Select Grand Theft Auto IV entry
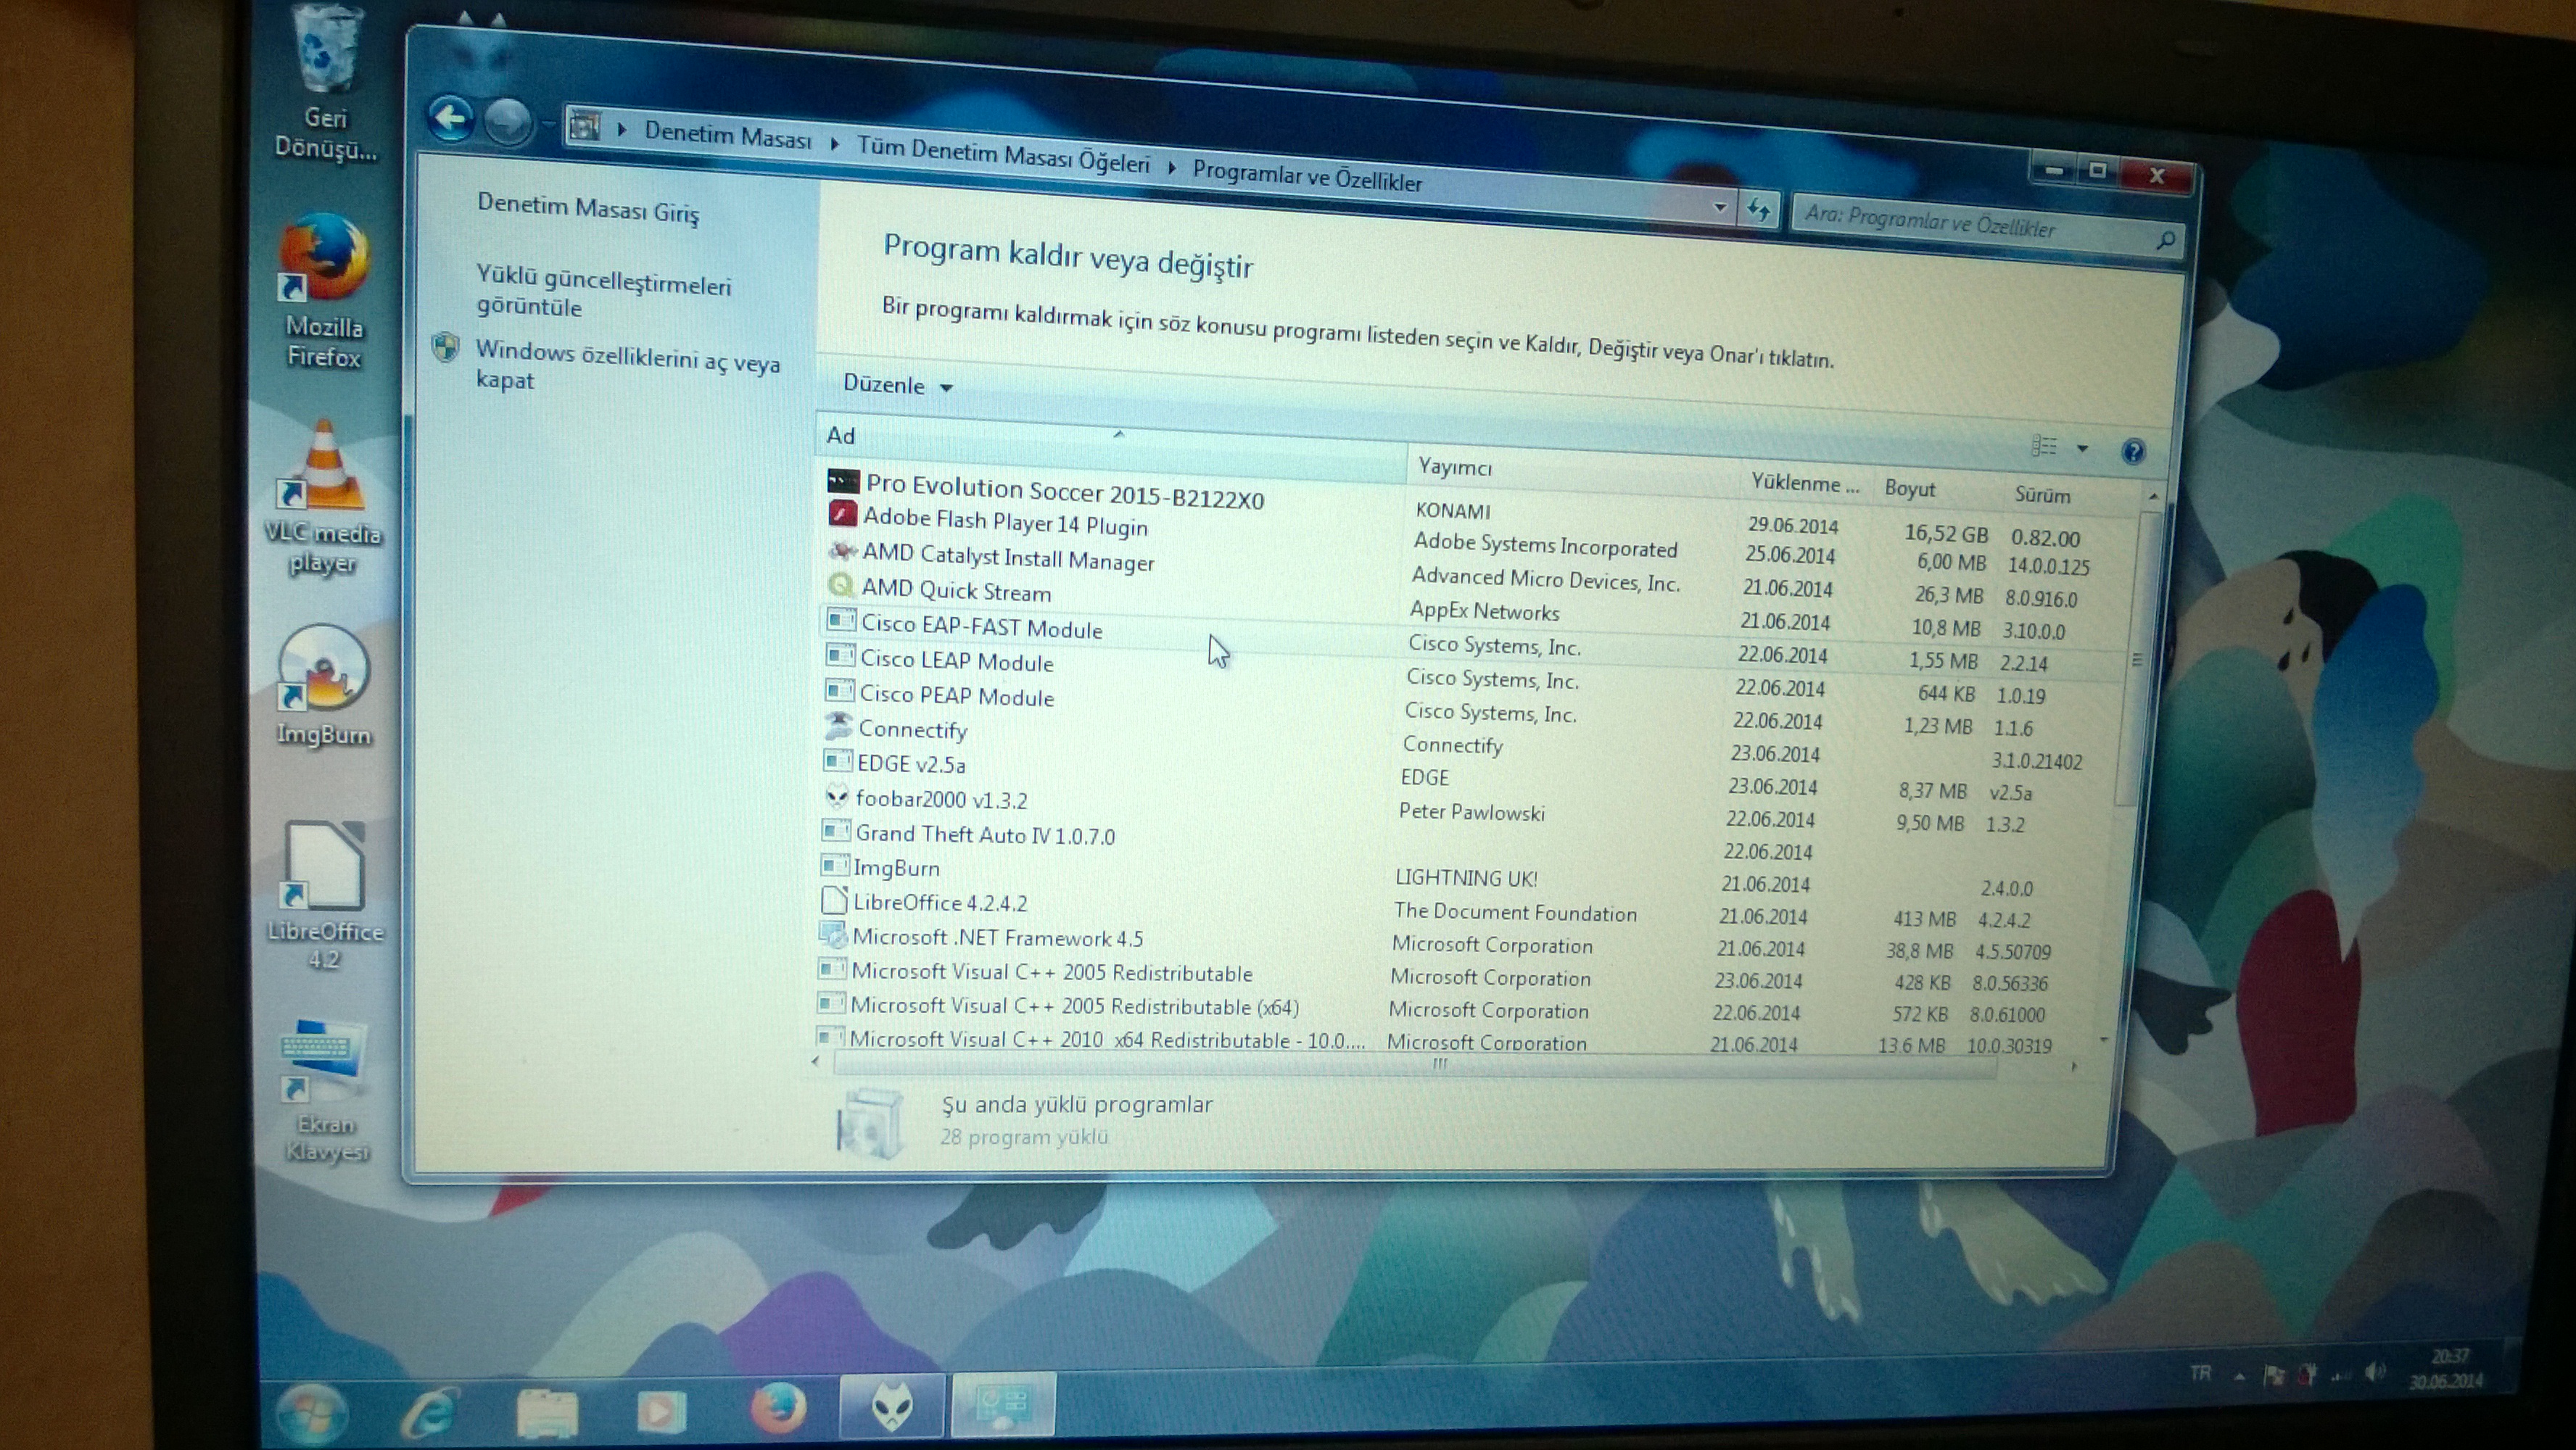This screenshot has width=2576, height=1450. point(984,834)
